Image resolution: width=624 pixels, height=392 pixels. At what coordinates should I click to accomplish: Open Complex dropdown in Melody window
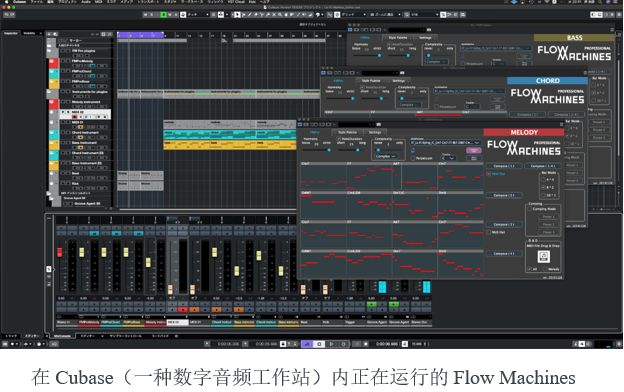pos(386,156)
